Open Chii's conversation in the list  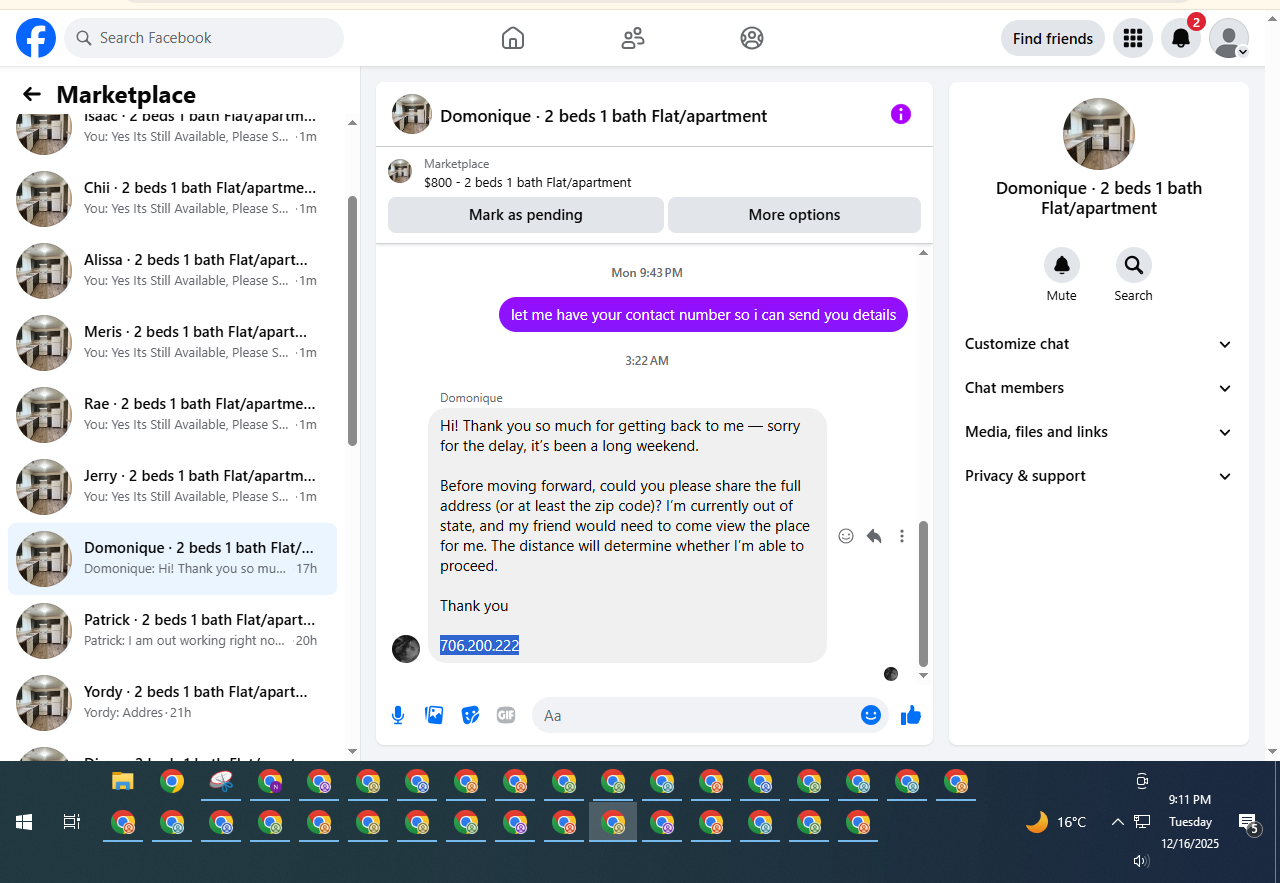pyautogui.click(x=172, y=198)
